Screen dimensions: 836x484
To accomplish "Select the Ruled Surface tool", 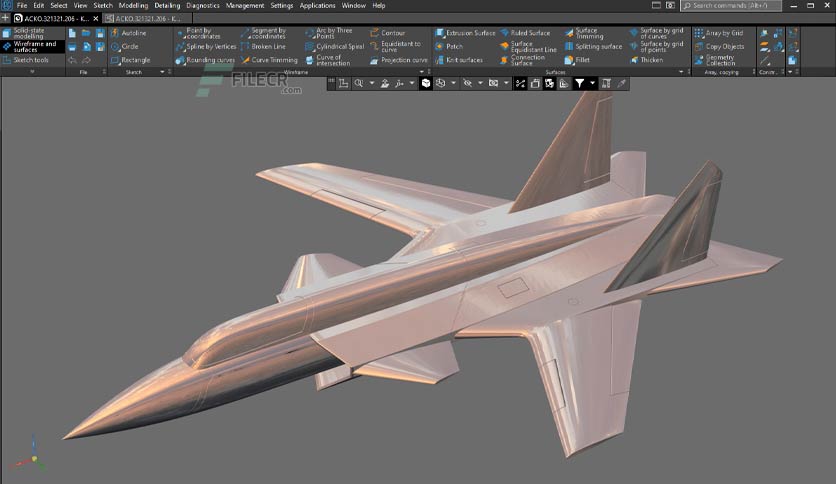I will 525,33.
